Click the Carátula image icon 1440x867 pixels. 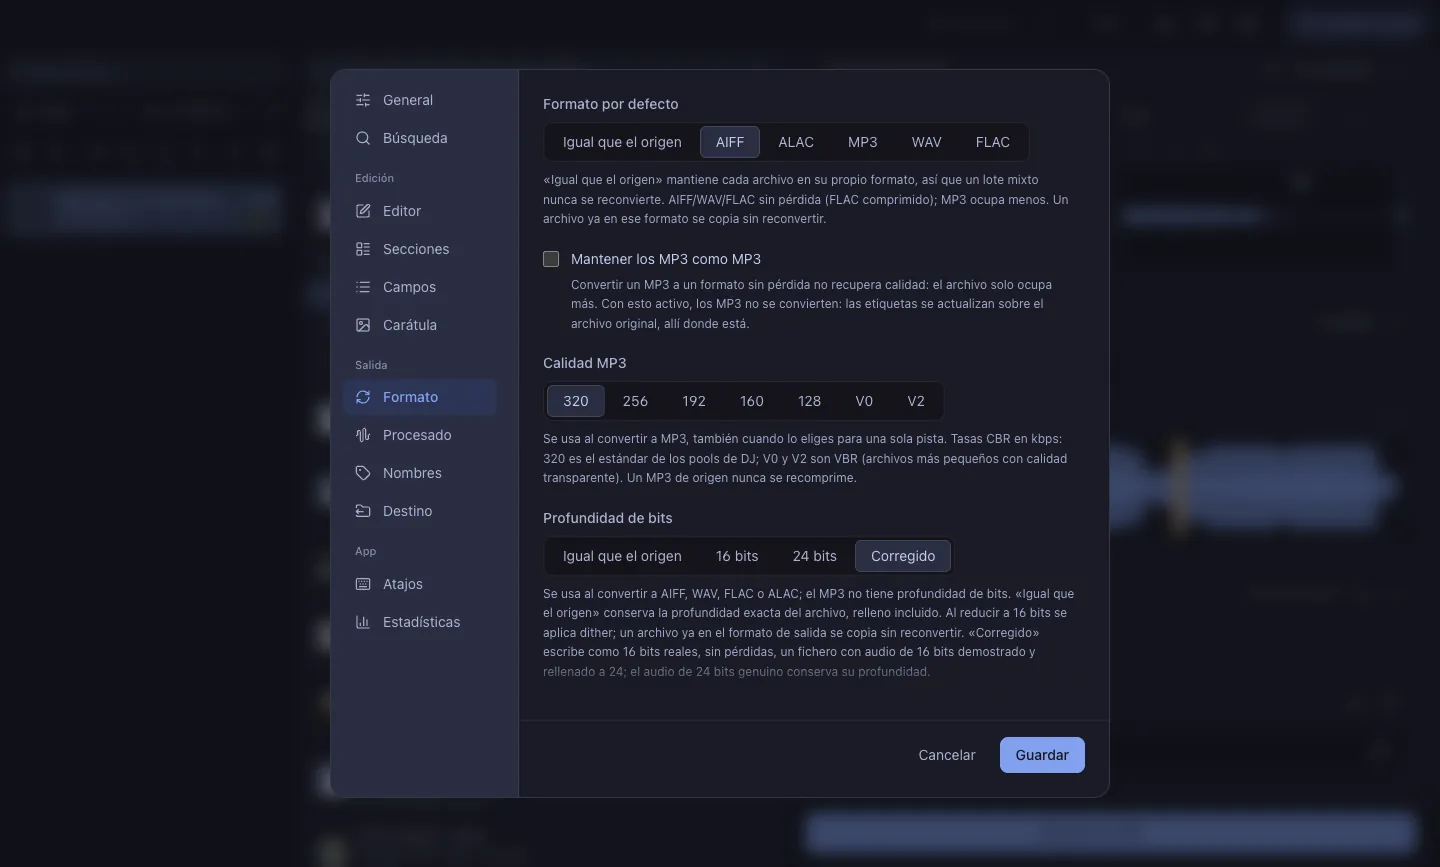(363, 325)
